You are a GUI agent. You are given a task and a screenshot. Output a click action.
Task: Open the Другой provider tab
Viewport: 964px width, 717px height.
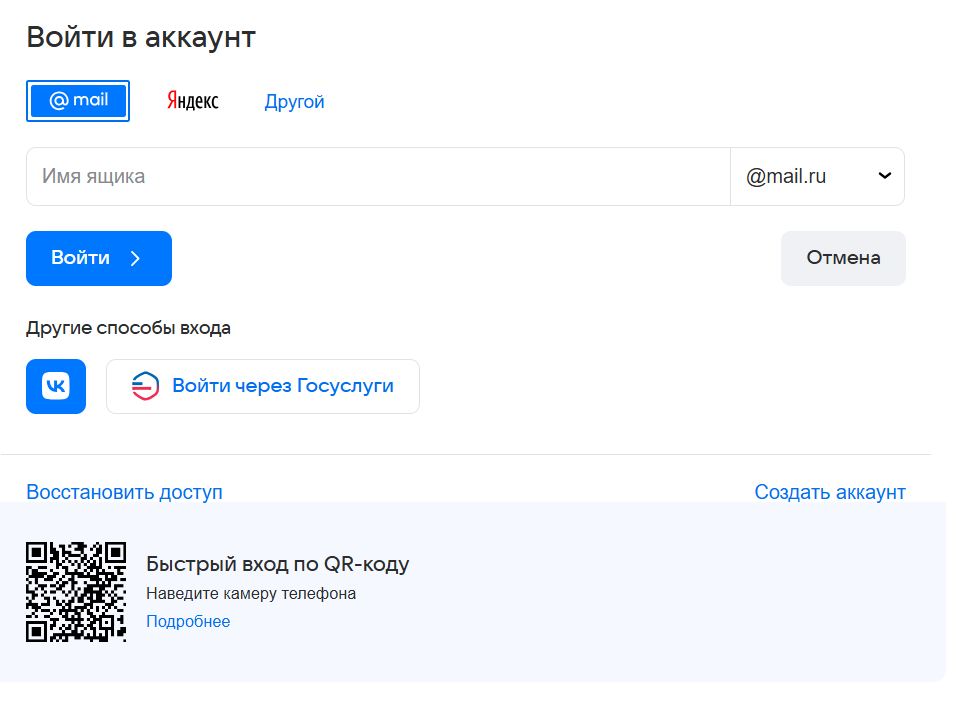294,101
